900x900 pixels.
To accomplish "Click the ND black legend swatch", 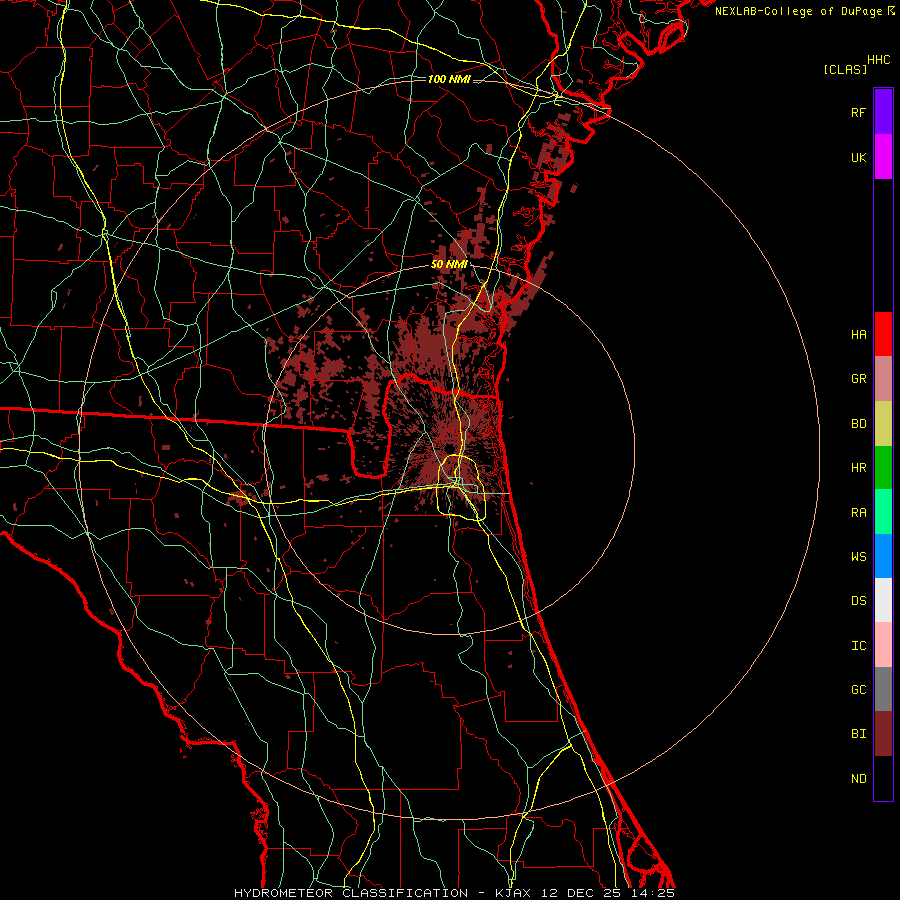I will pos(883,778).
